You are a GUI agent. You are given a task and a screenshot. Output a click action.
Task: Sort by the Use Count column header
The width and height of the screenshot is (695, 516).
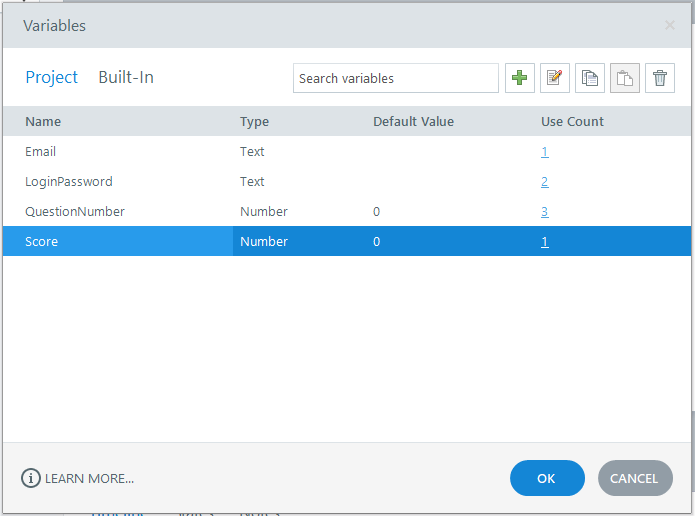tap(572, 122)
